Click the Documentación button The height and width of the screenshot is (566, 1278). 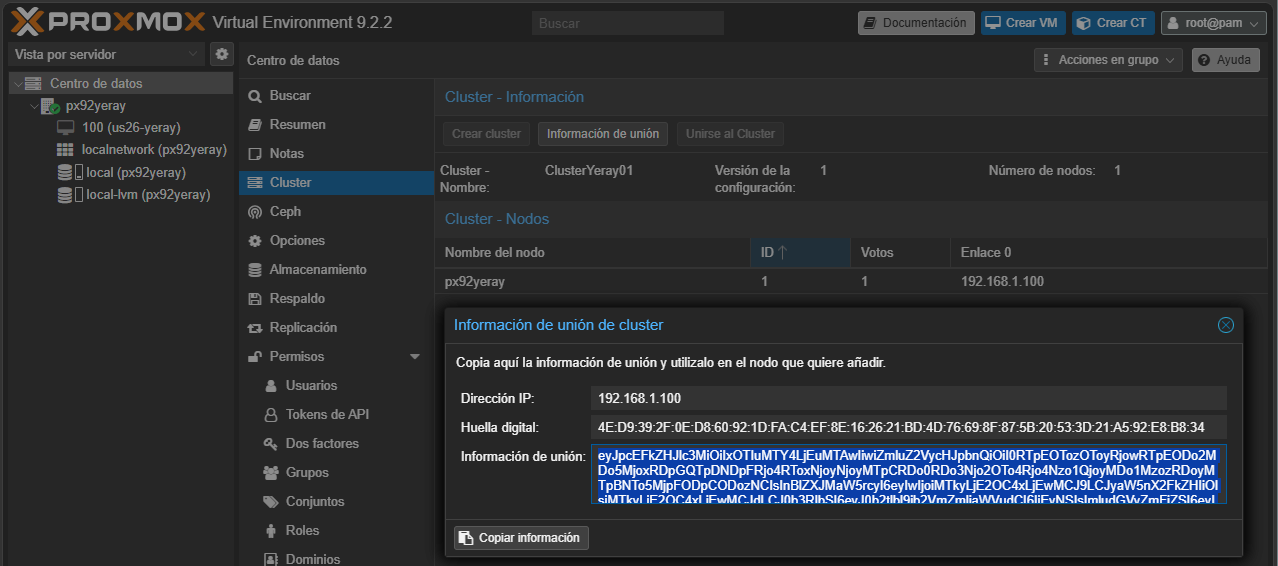[x=916, y=23]
